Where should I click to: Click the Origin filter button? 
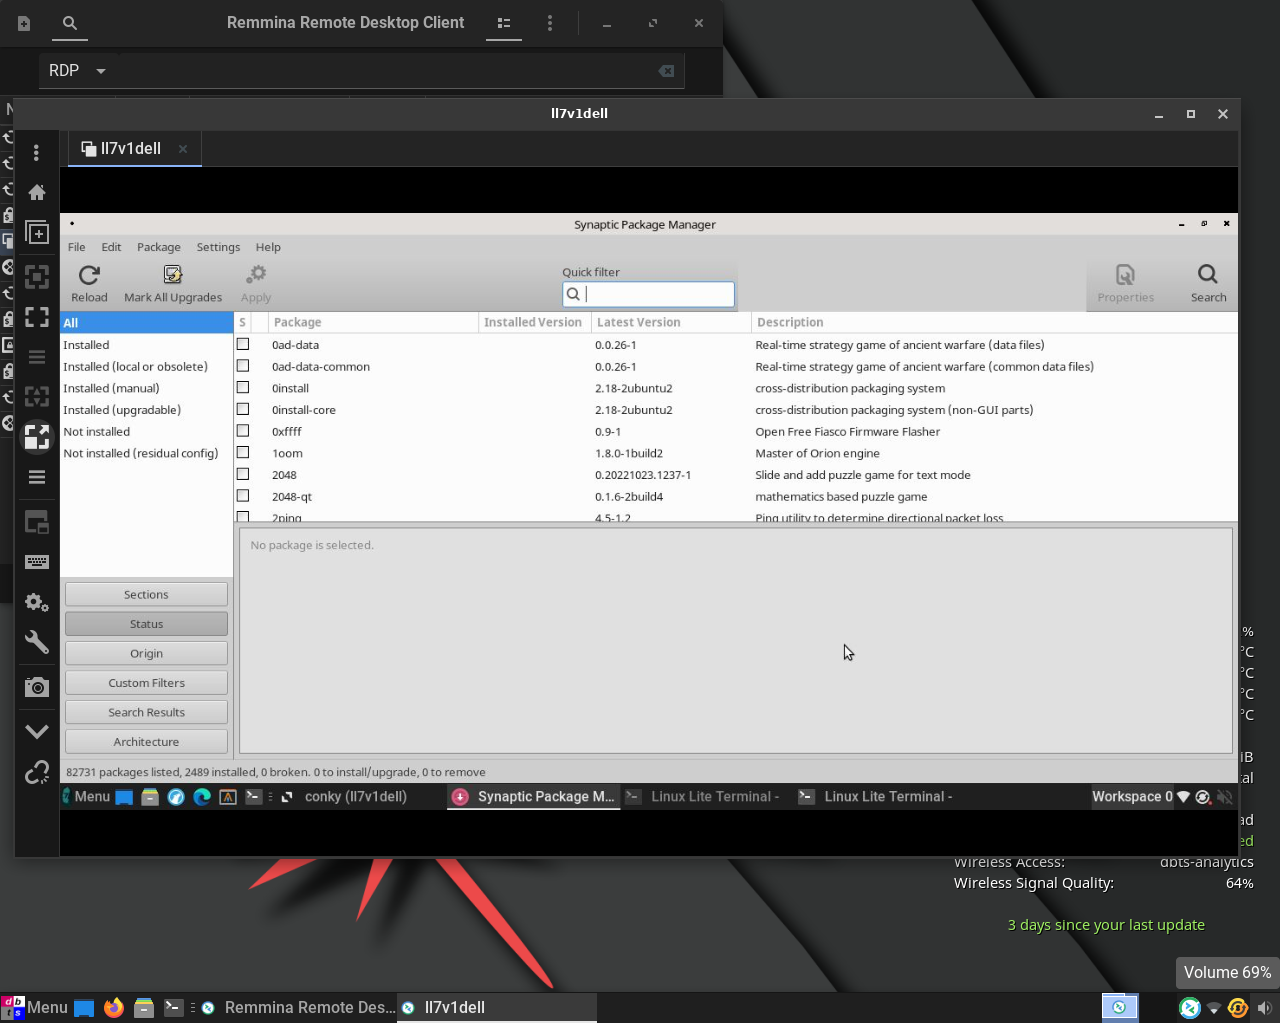point(146,653)
